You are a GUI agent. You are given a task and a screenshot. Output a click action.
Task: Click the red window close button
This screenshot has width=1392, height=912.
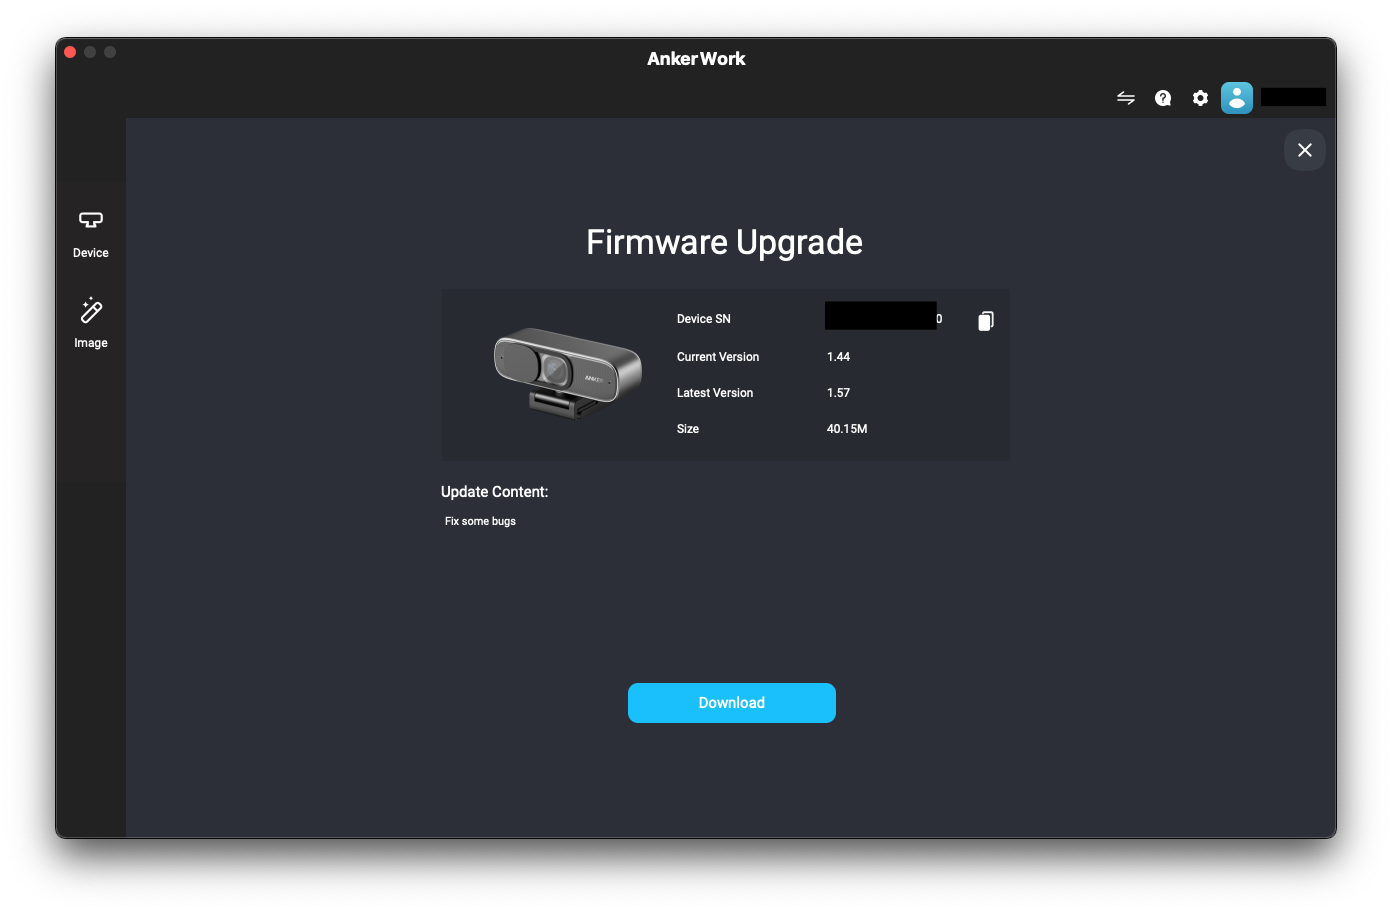point(70,52)
